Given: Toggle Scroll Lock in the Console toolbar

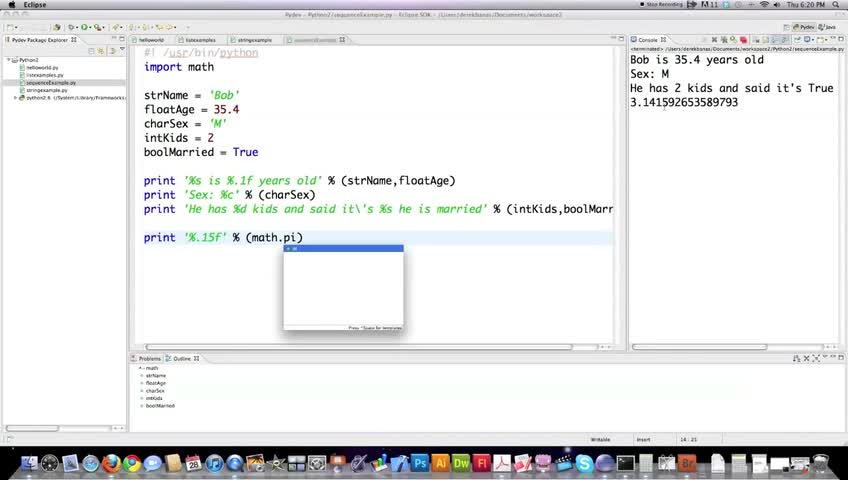Looking at the screenshot, I should (x=766, y=40).
